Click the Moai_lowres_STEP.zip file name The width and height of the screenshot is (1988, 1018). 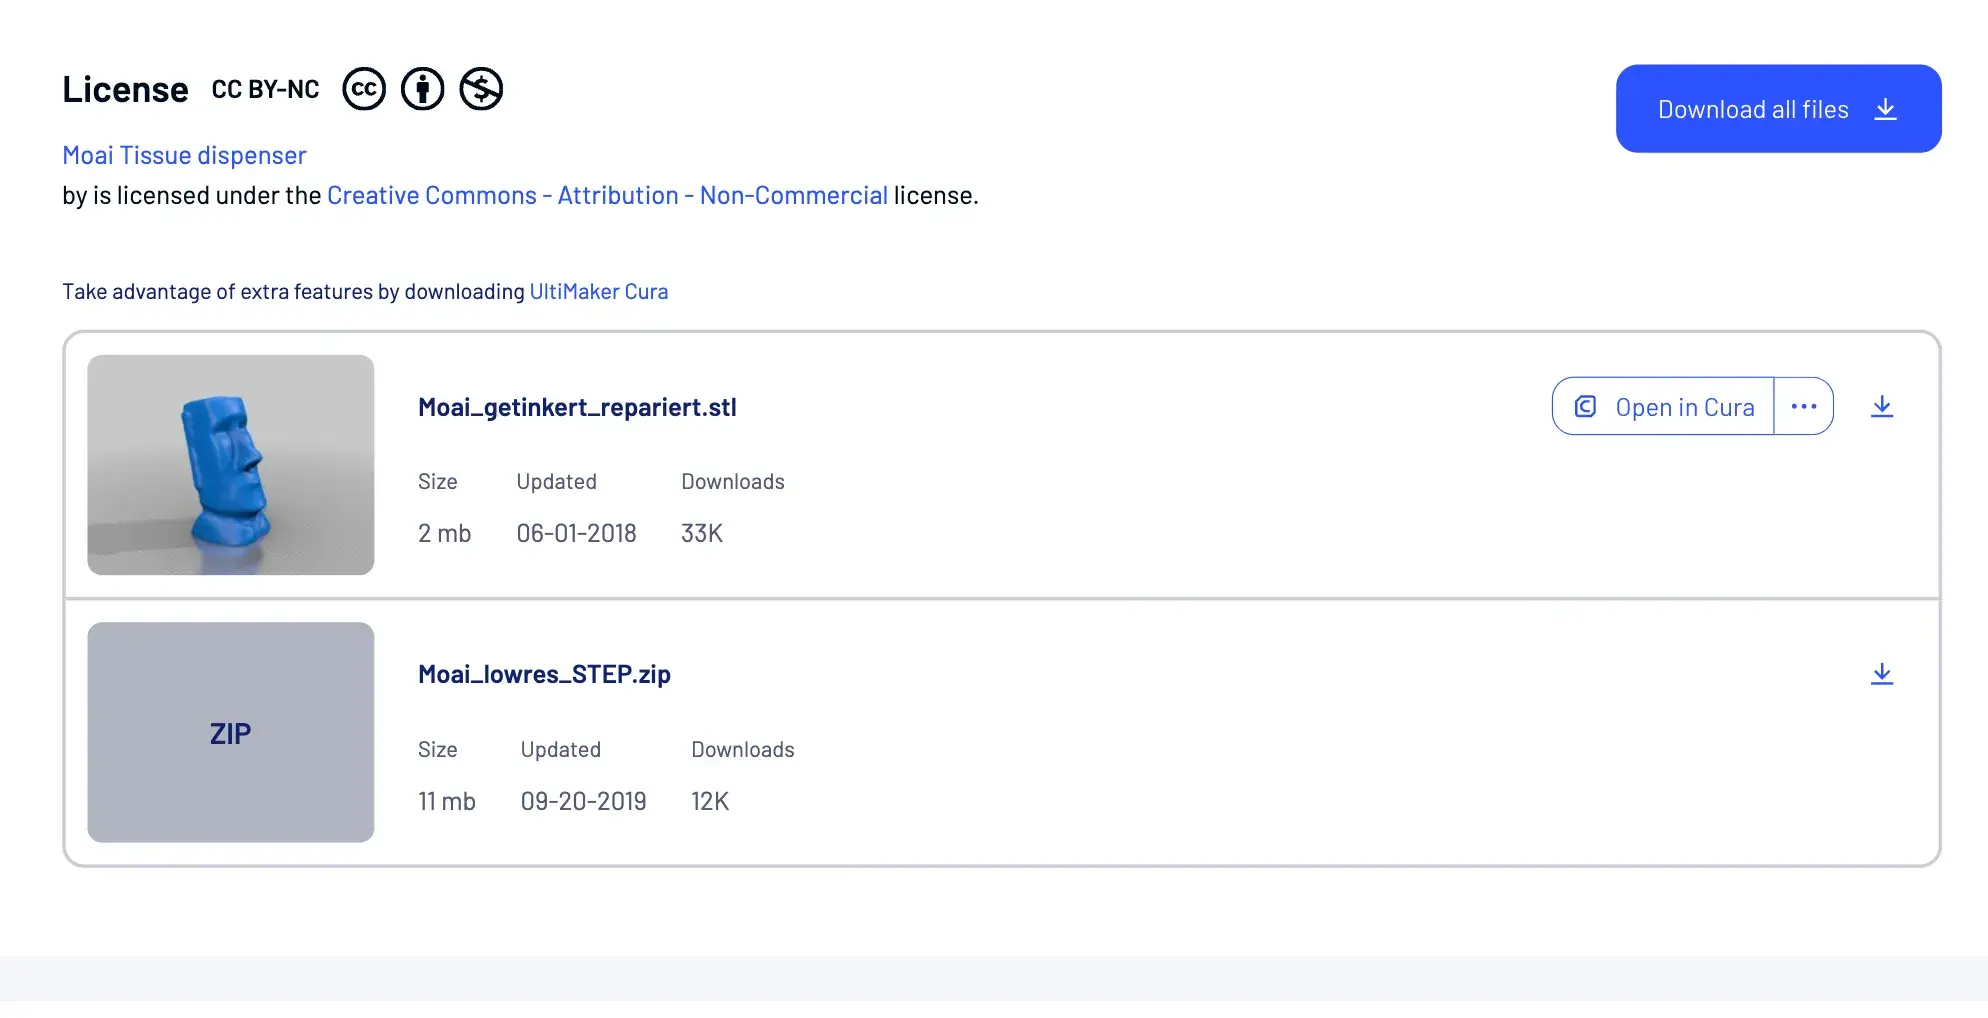[544, 674]
